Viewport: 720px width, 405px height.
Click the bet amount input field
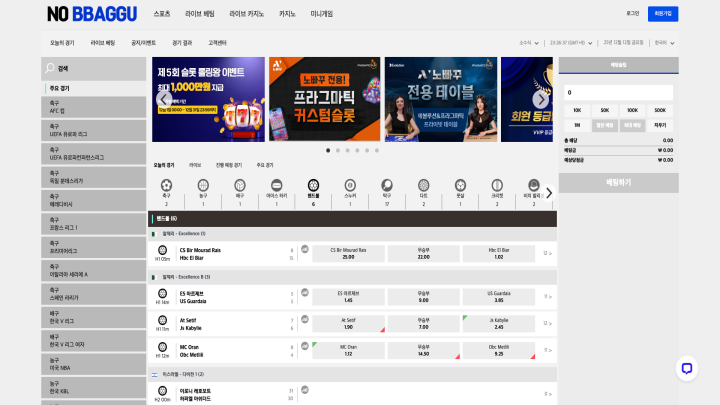pos(618,91)
